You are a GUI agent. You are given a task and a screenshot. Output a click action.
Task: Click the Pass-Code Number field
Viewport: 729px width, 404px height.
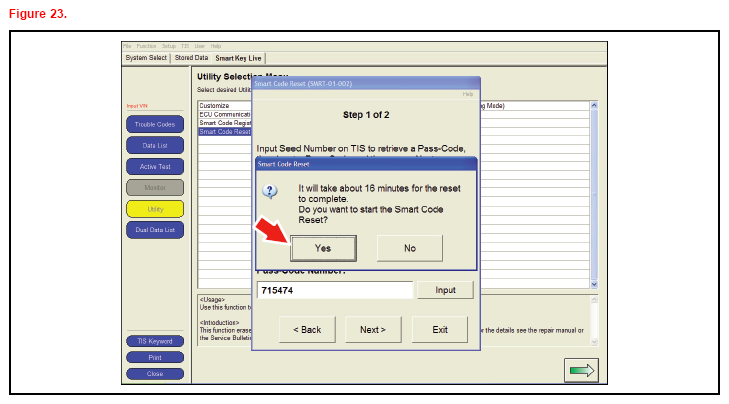(x=334, y=290)
